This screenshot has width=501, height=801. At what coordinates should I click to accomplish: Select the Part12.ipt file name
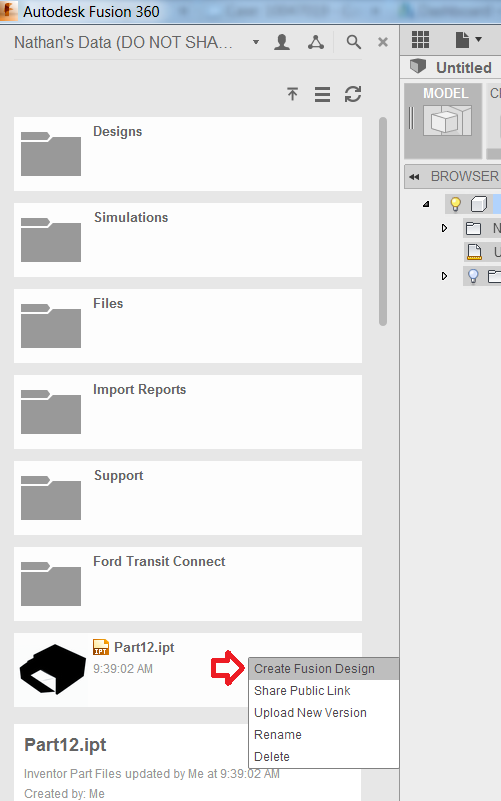coord(144,647)
